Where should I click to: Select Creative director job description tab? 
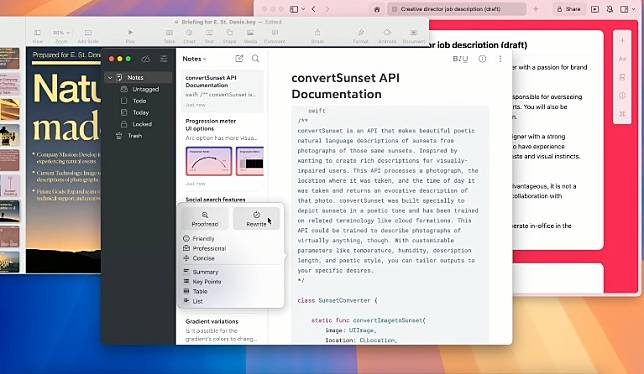456,9
